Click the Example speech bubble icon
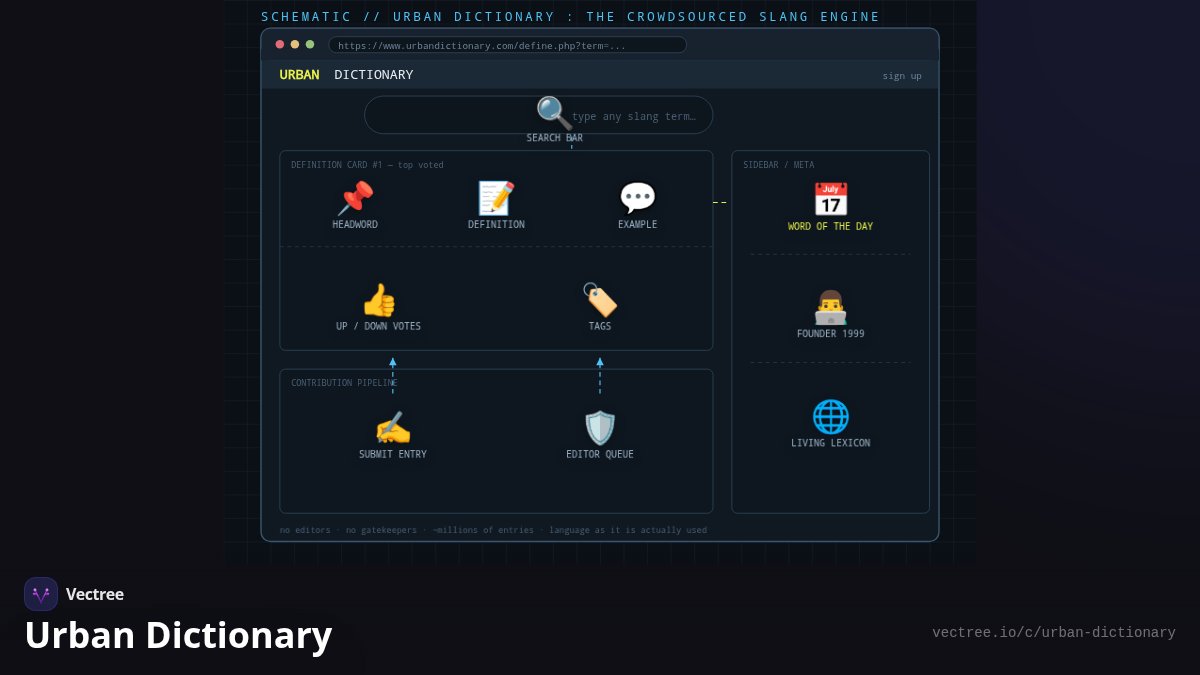Image resolution: width=1200 pixels, height=675 pixels. click(637, 198)
